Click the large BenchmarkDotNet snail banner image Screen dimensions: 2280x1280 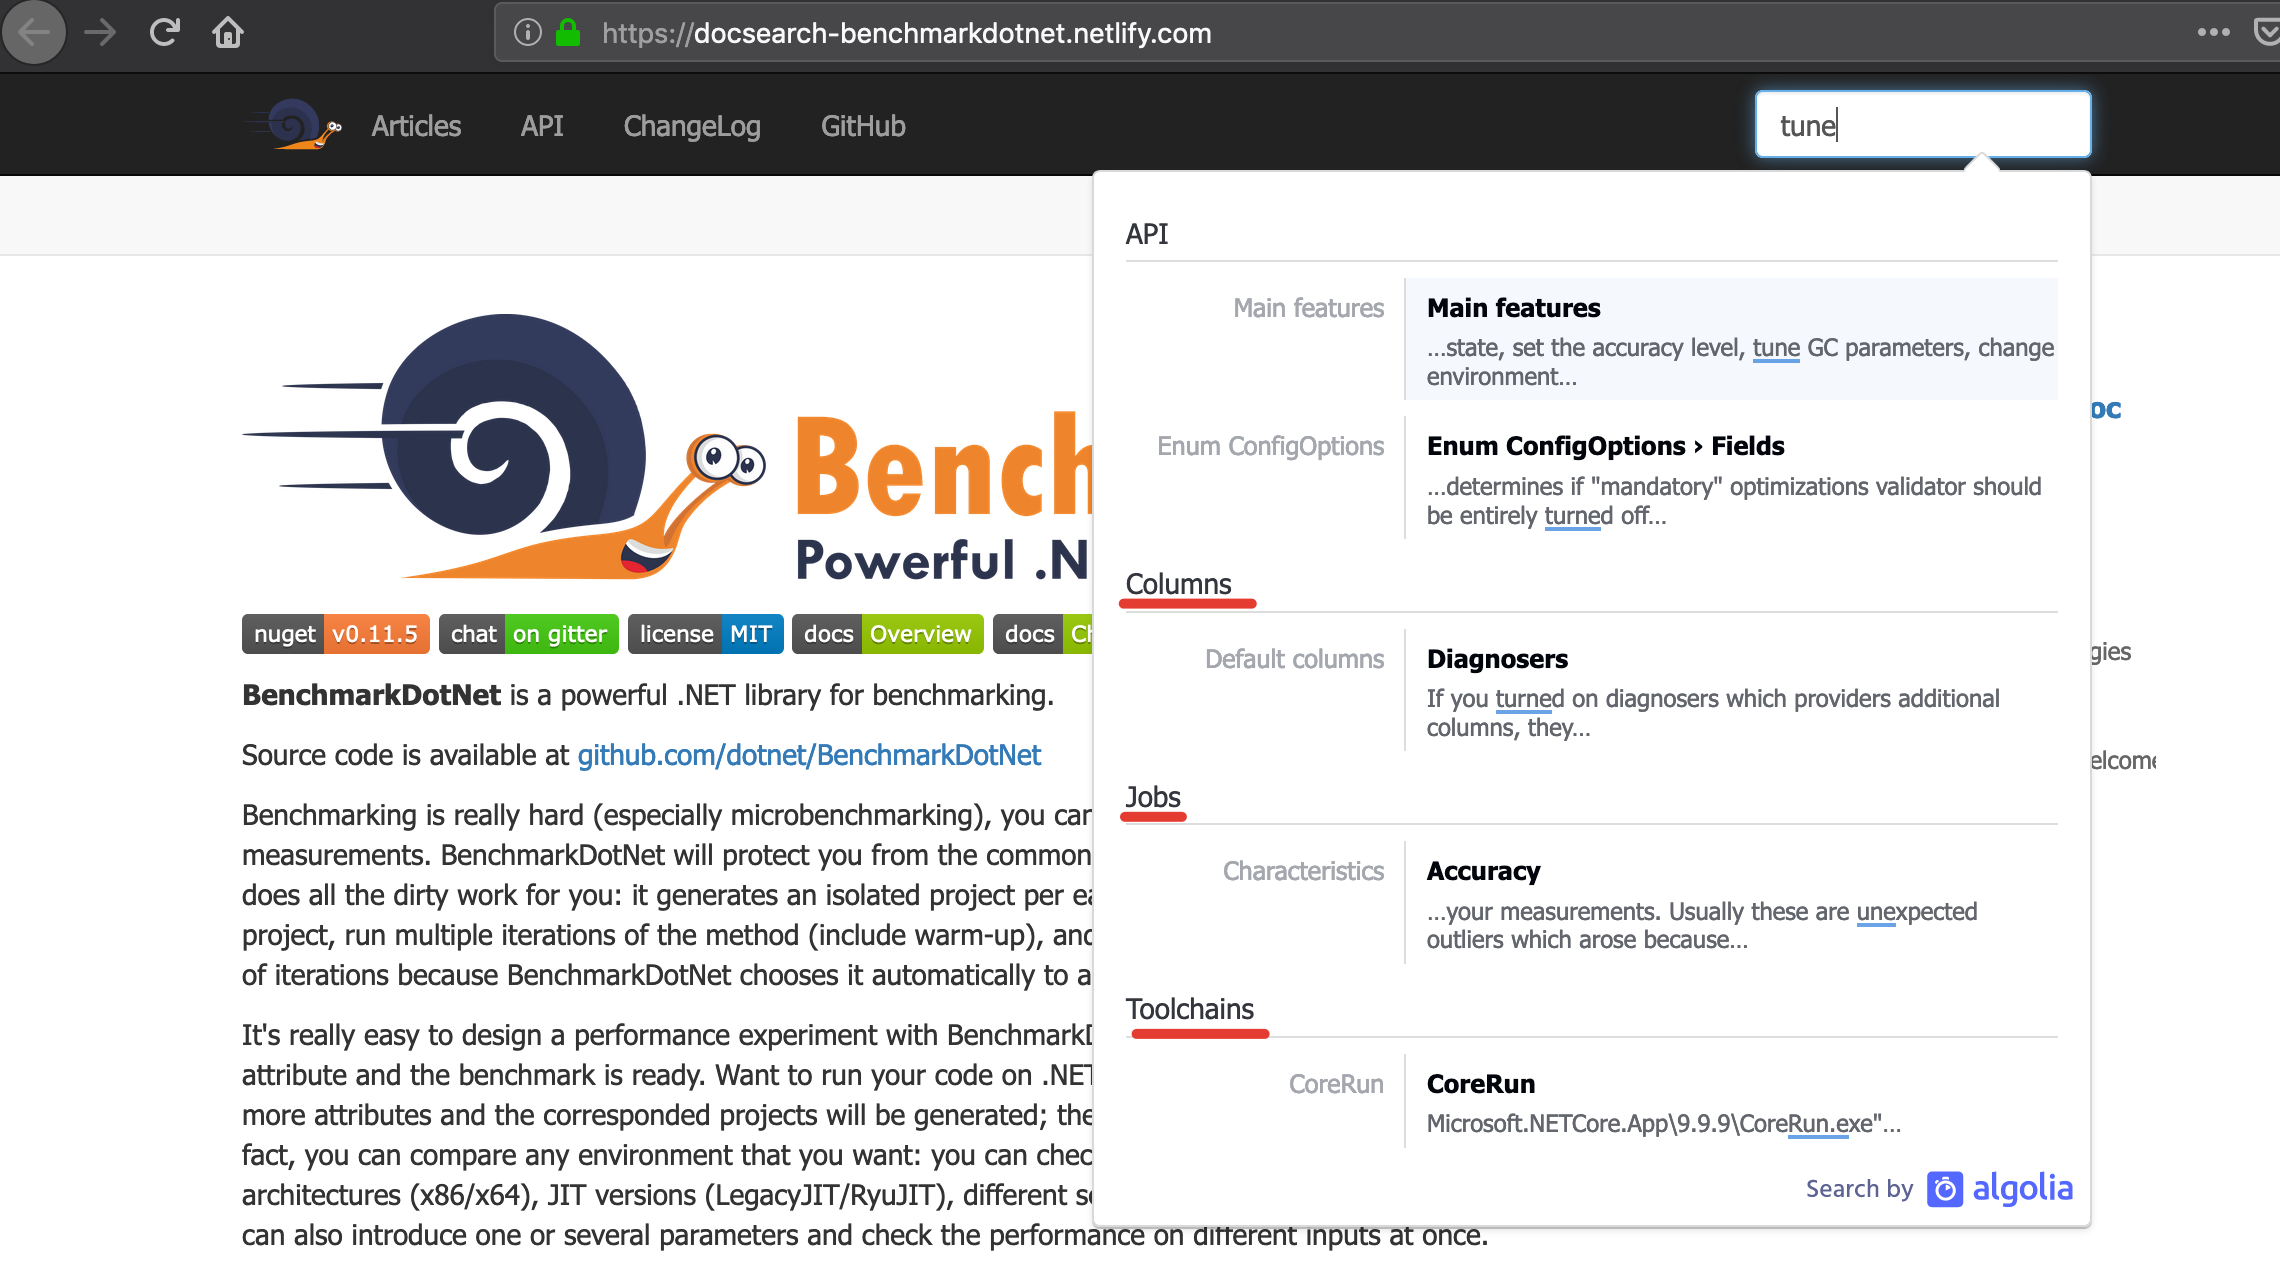[x=665, y=447]
